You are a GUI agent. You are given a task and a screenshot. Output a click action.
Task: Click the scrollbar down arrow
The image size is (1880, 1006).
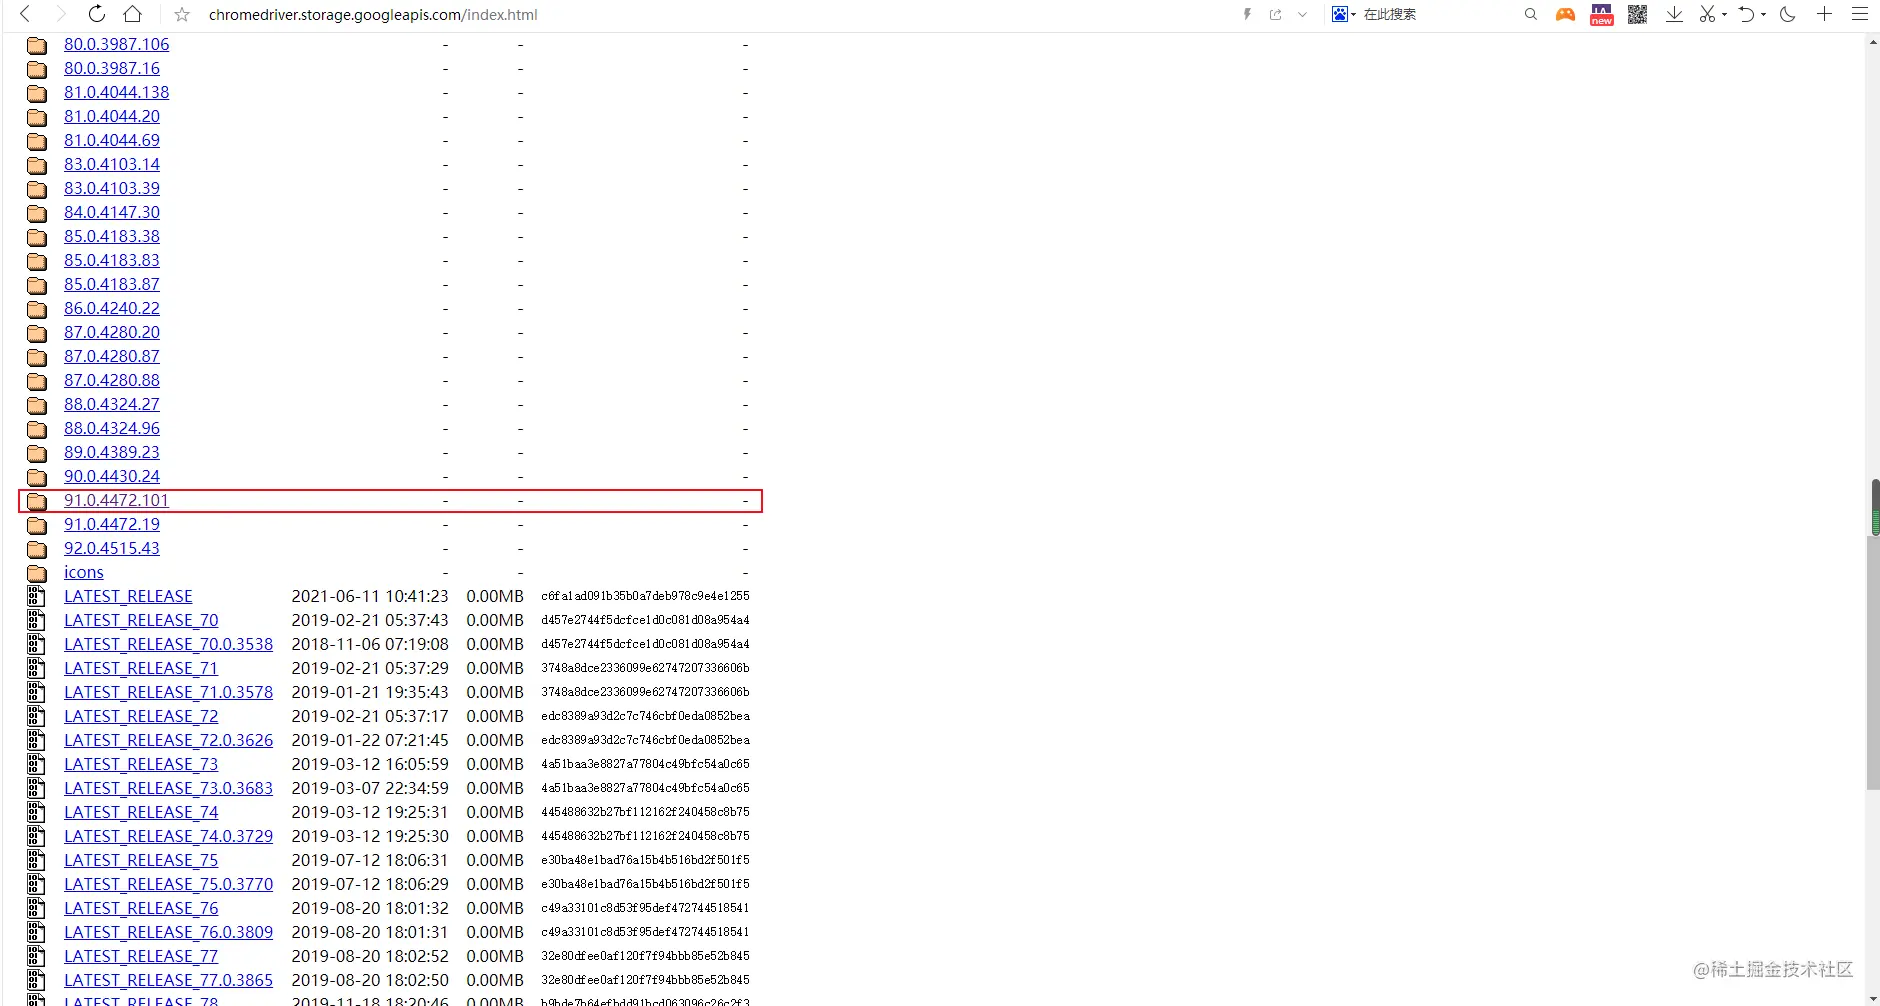(x=1873, y=998)
